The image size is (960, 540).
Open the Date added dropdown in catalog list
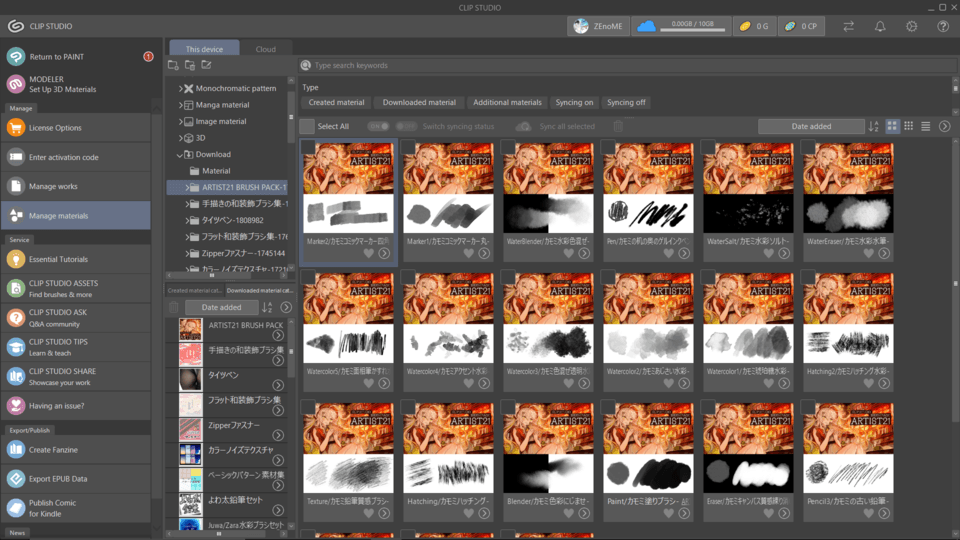221,307
